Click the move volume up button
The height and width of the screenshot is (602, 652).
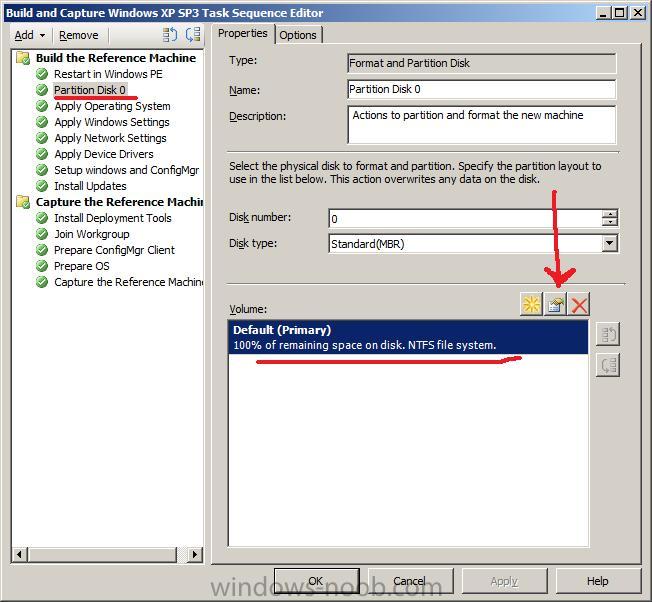tap(608, 335)
